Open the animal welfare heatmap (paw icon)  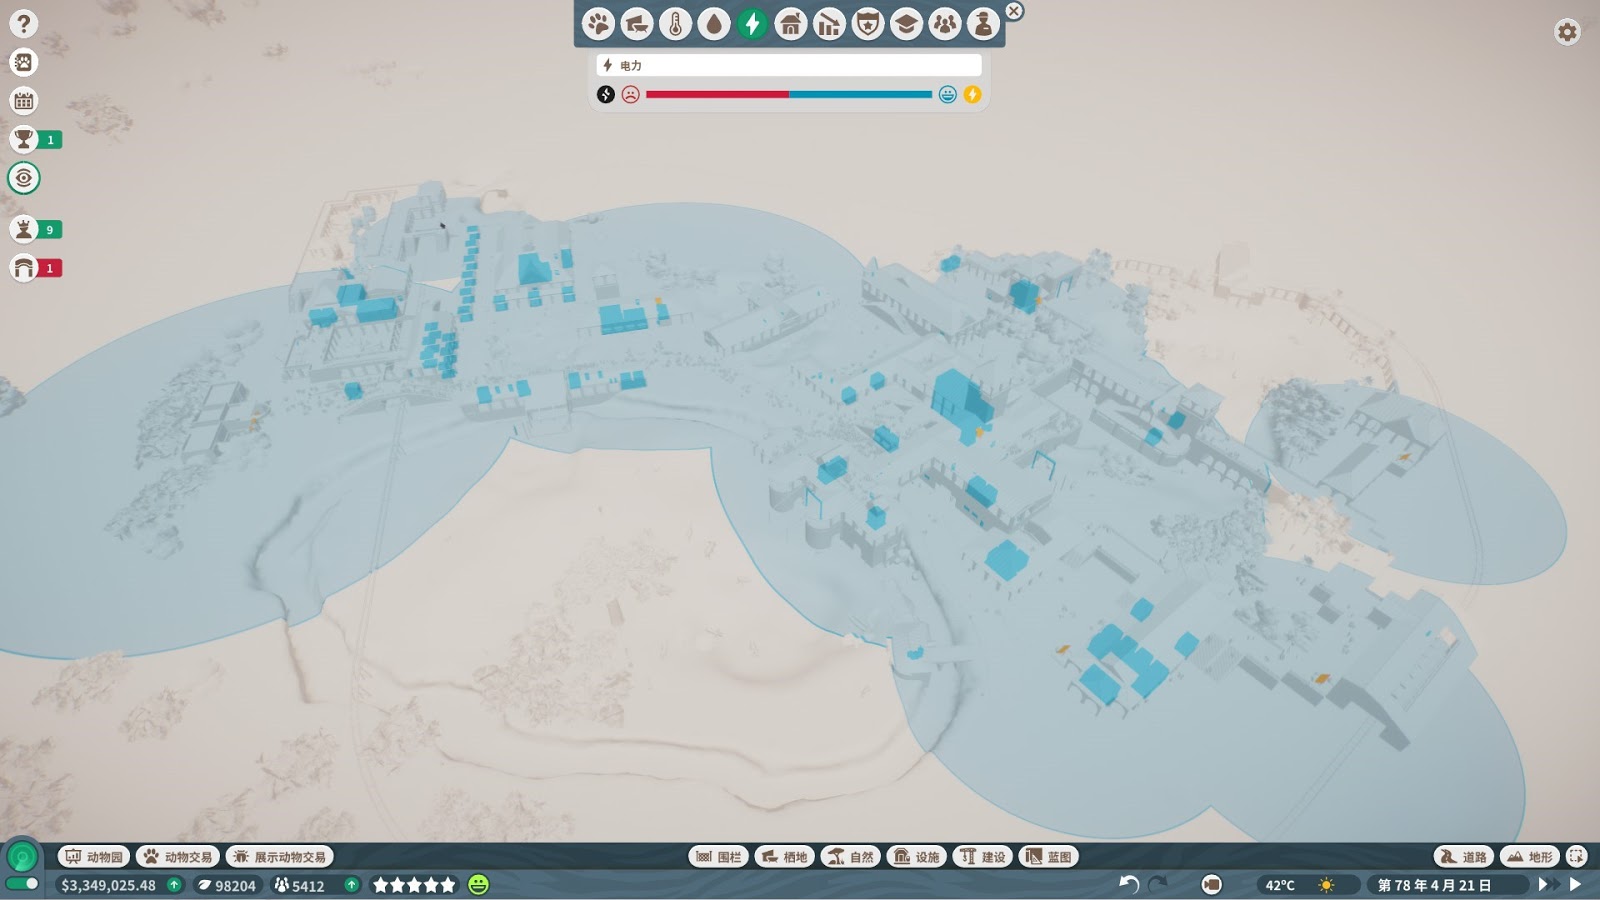598,24
